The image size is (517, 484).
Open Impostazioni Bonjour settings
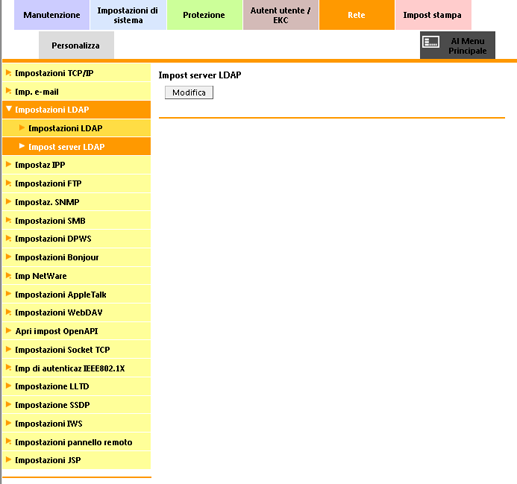76,257
